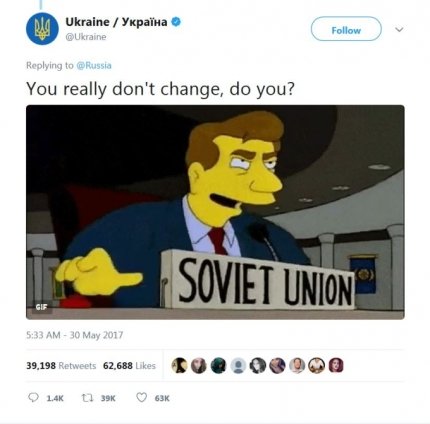The width and height of the screenshot is (430, 424).
Task: Click the 1.4K replies count
Action: tap(55, 398)
